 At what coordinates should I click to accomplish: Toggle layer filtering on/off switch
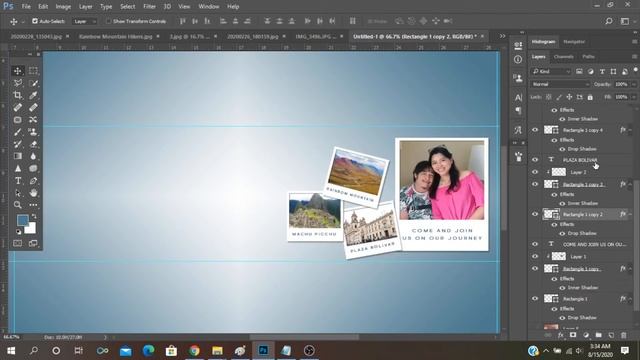click(635, 70)
